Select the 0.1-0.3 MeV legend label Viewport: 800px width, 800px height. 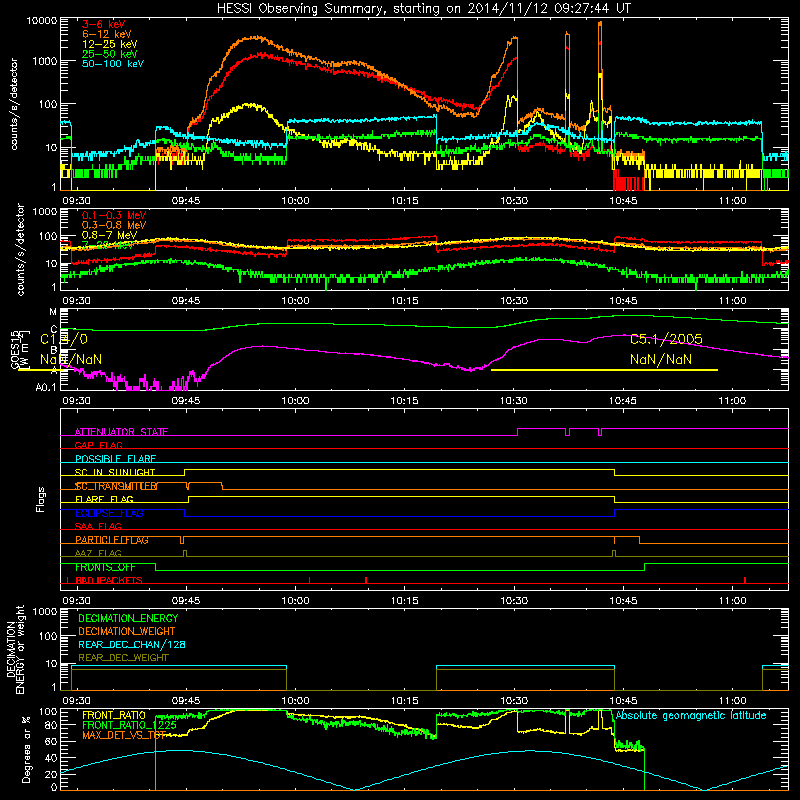(x=114, y=215)
